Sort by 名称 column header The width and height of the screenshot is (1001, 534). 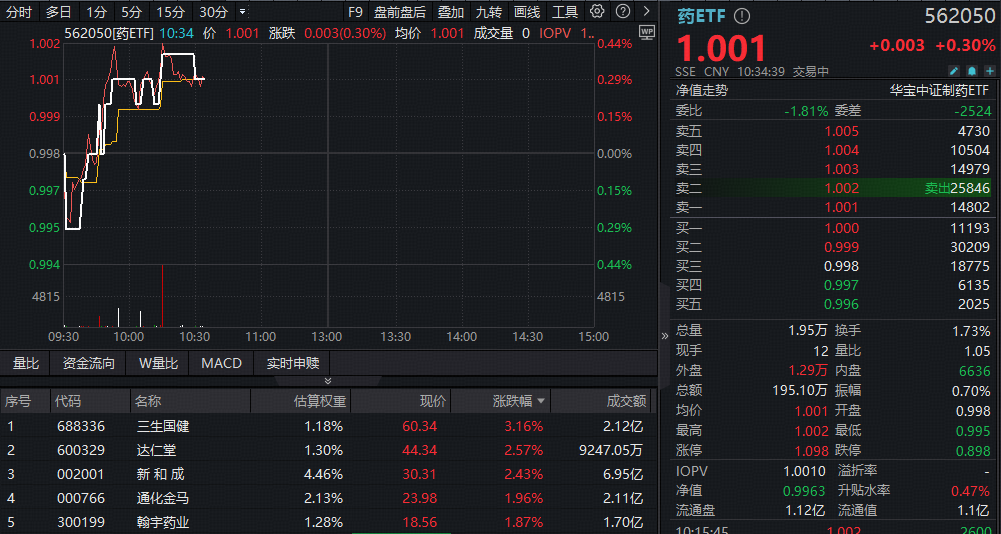tap(147, 401)
